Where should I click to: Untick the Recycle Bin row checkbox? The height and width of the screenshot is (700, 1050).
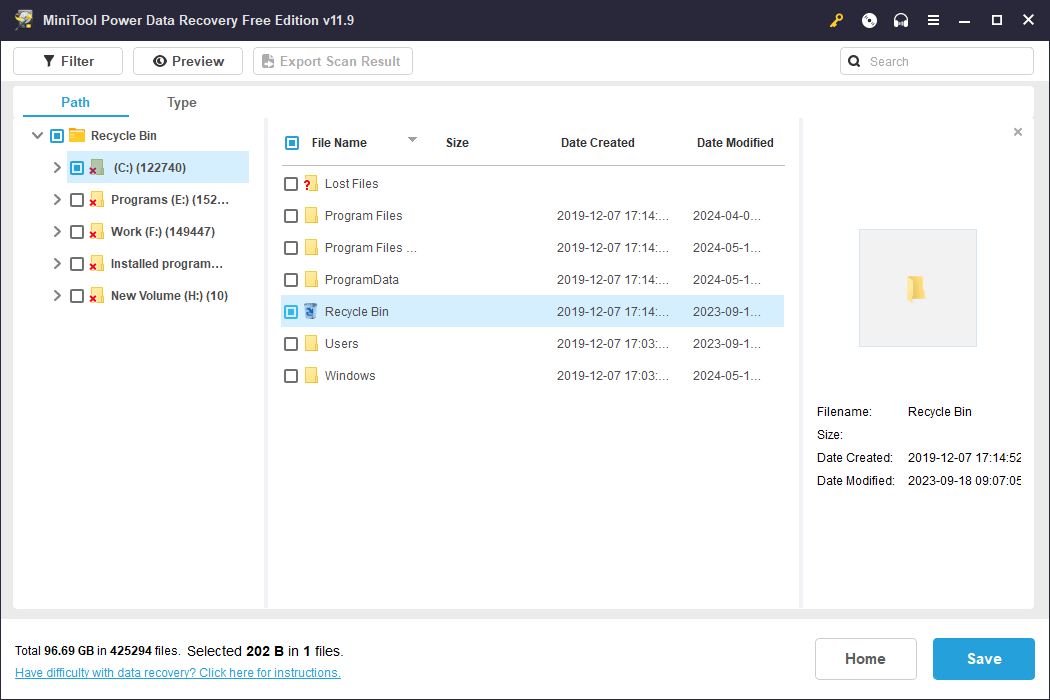[291, 311]
